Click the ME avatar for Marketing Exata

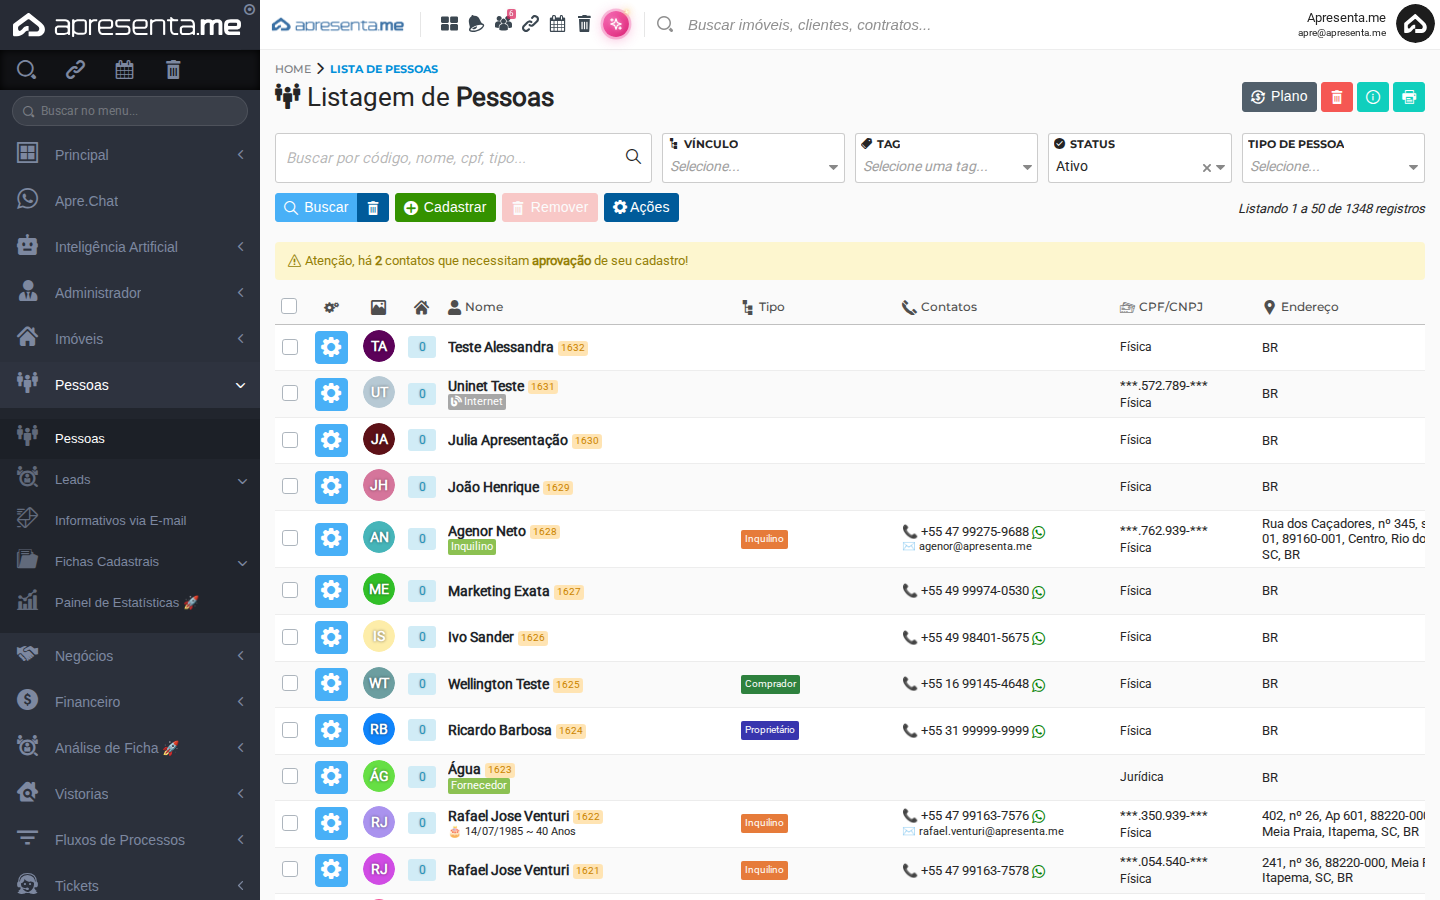pos(379,590)
